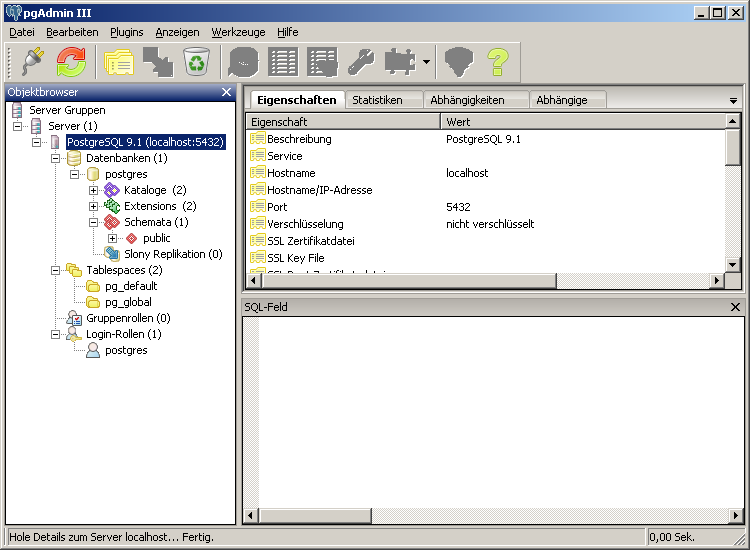Click the Datenbanken database cylinder icon
This screenshot has height=550, width=750.
[x=74, y=158]
